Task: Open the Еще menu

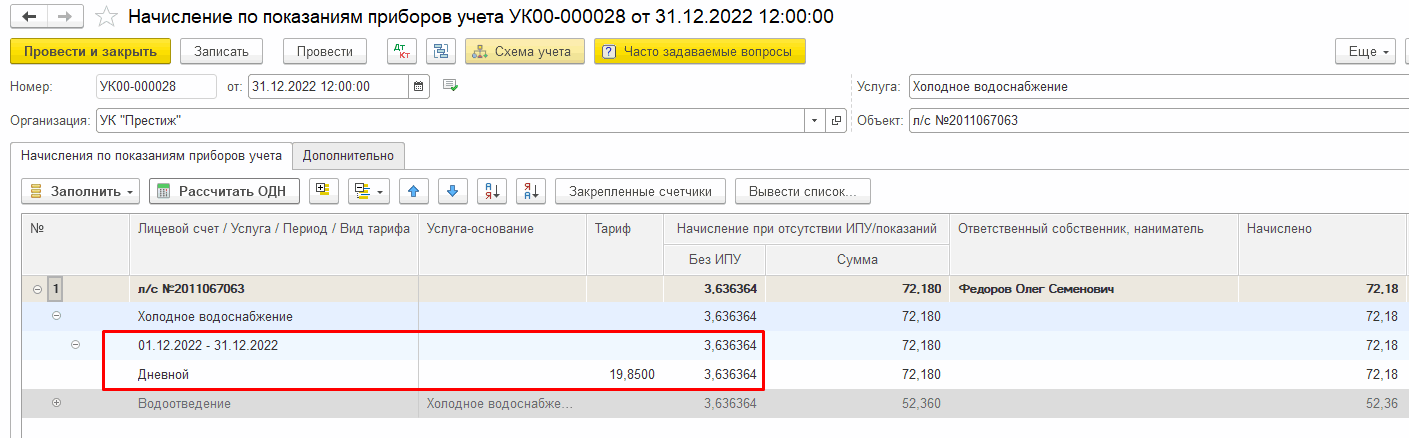Action: click(x=1365, y=51)
